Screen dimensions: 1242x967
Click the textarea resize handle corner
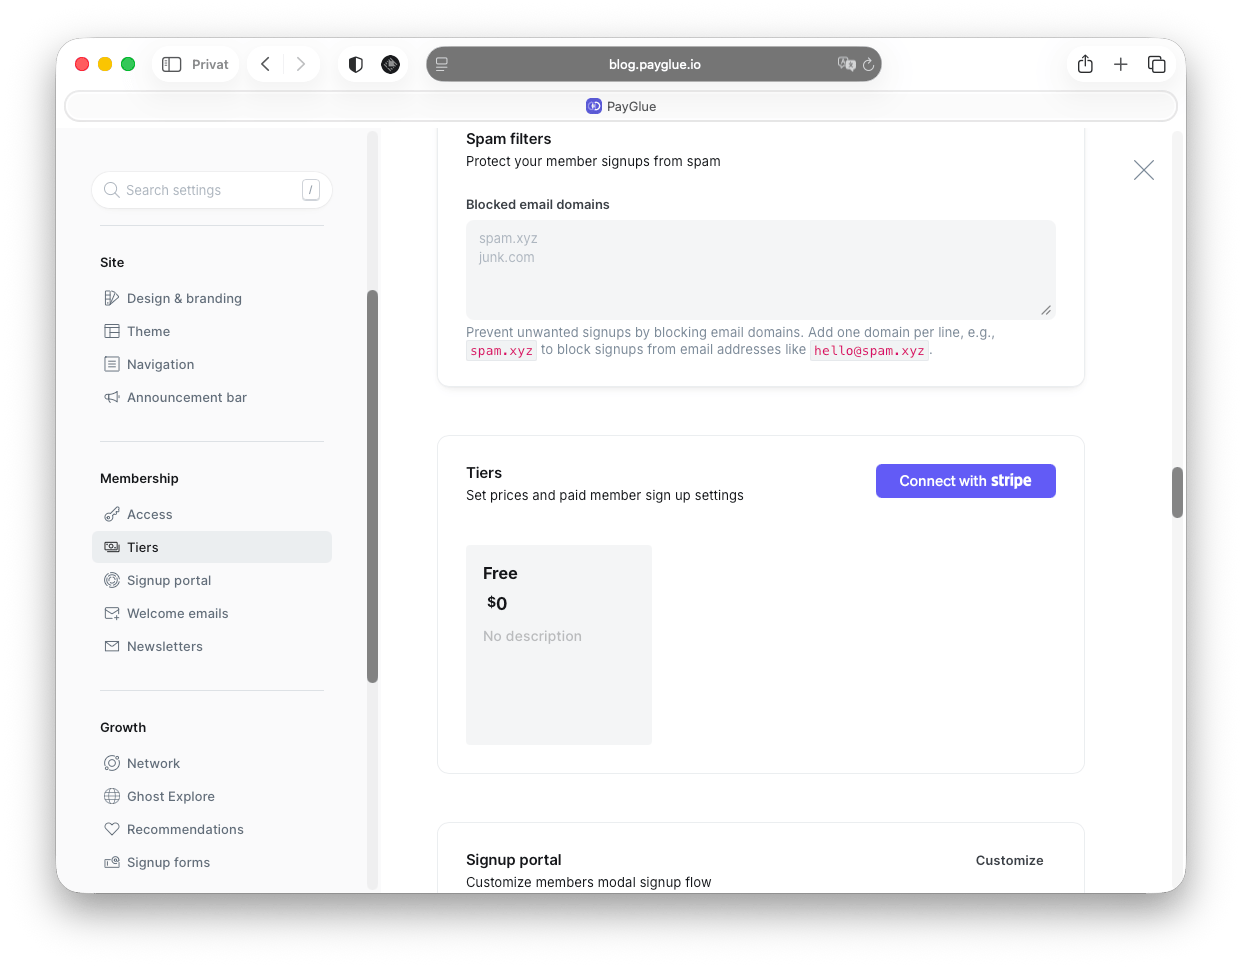(1046, 310)
